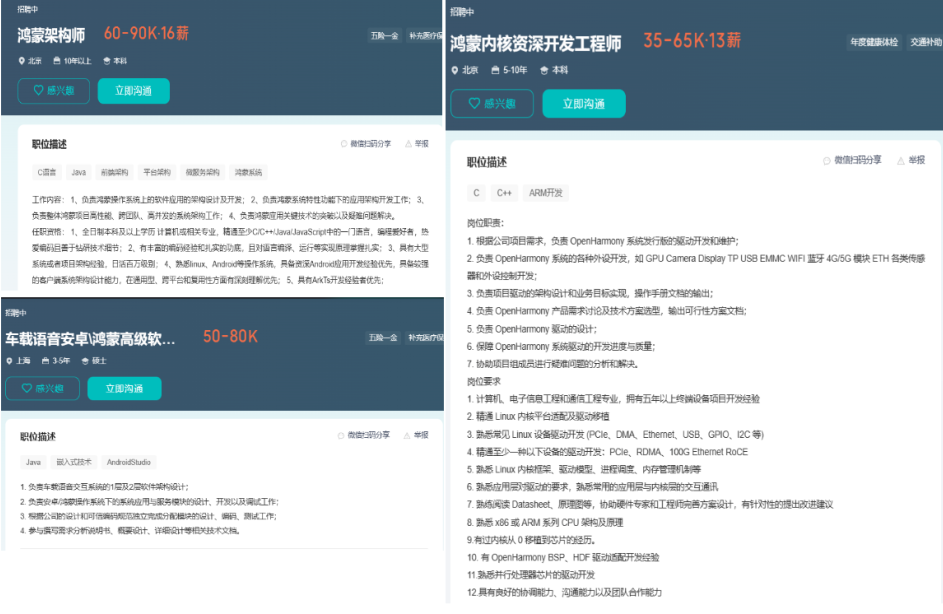The image size is (943, 614).
Task: Click 立即沟通 on 车载语音安卓鸿蒙 job
Action: 124,388
